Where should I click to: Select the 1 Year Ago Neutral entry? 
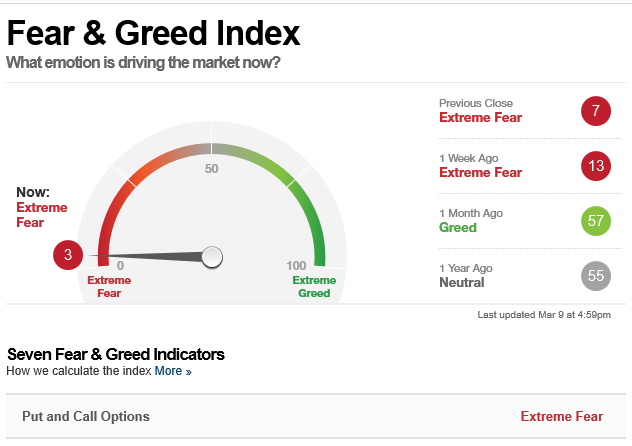pos(466,276)
